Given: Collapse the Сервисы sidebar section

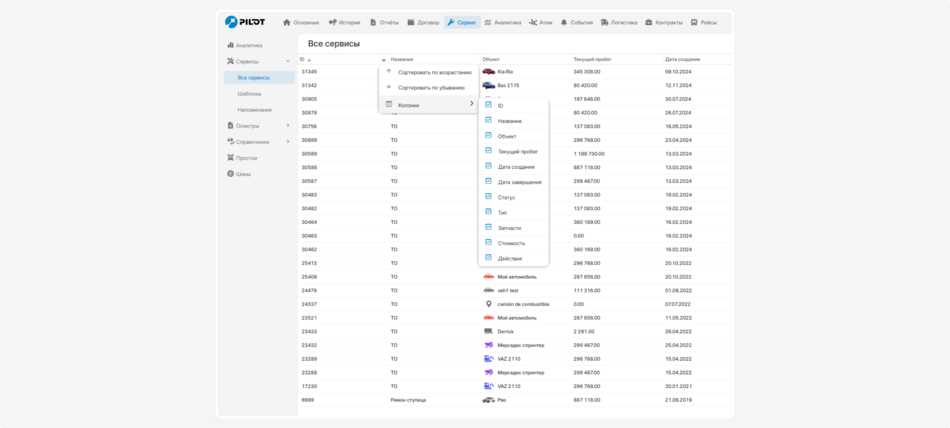Looking at the screenshot, I should (288, 61).
